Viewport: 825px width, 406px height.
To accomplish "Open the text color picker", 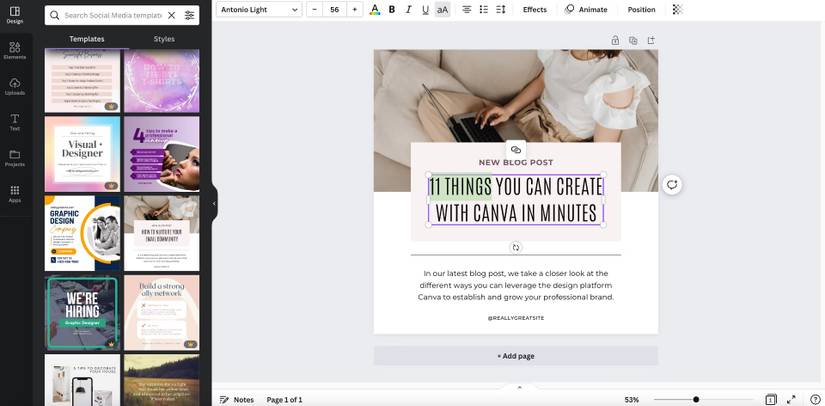I will pos(375,9).
